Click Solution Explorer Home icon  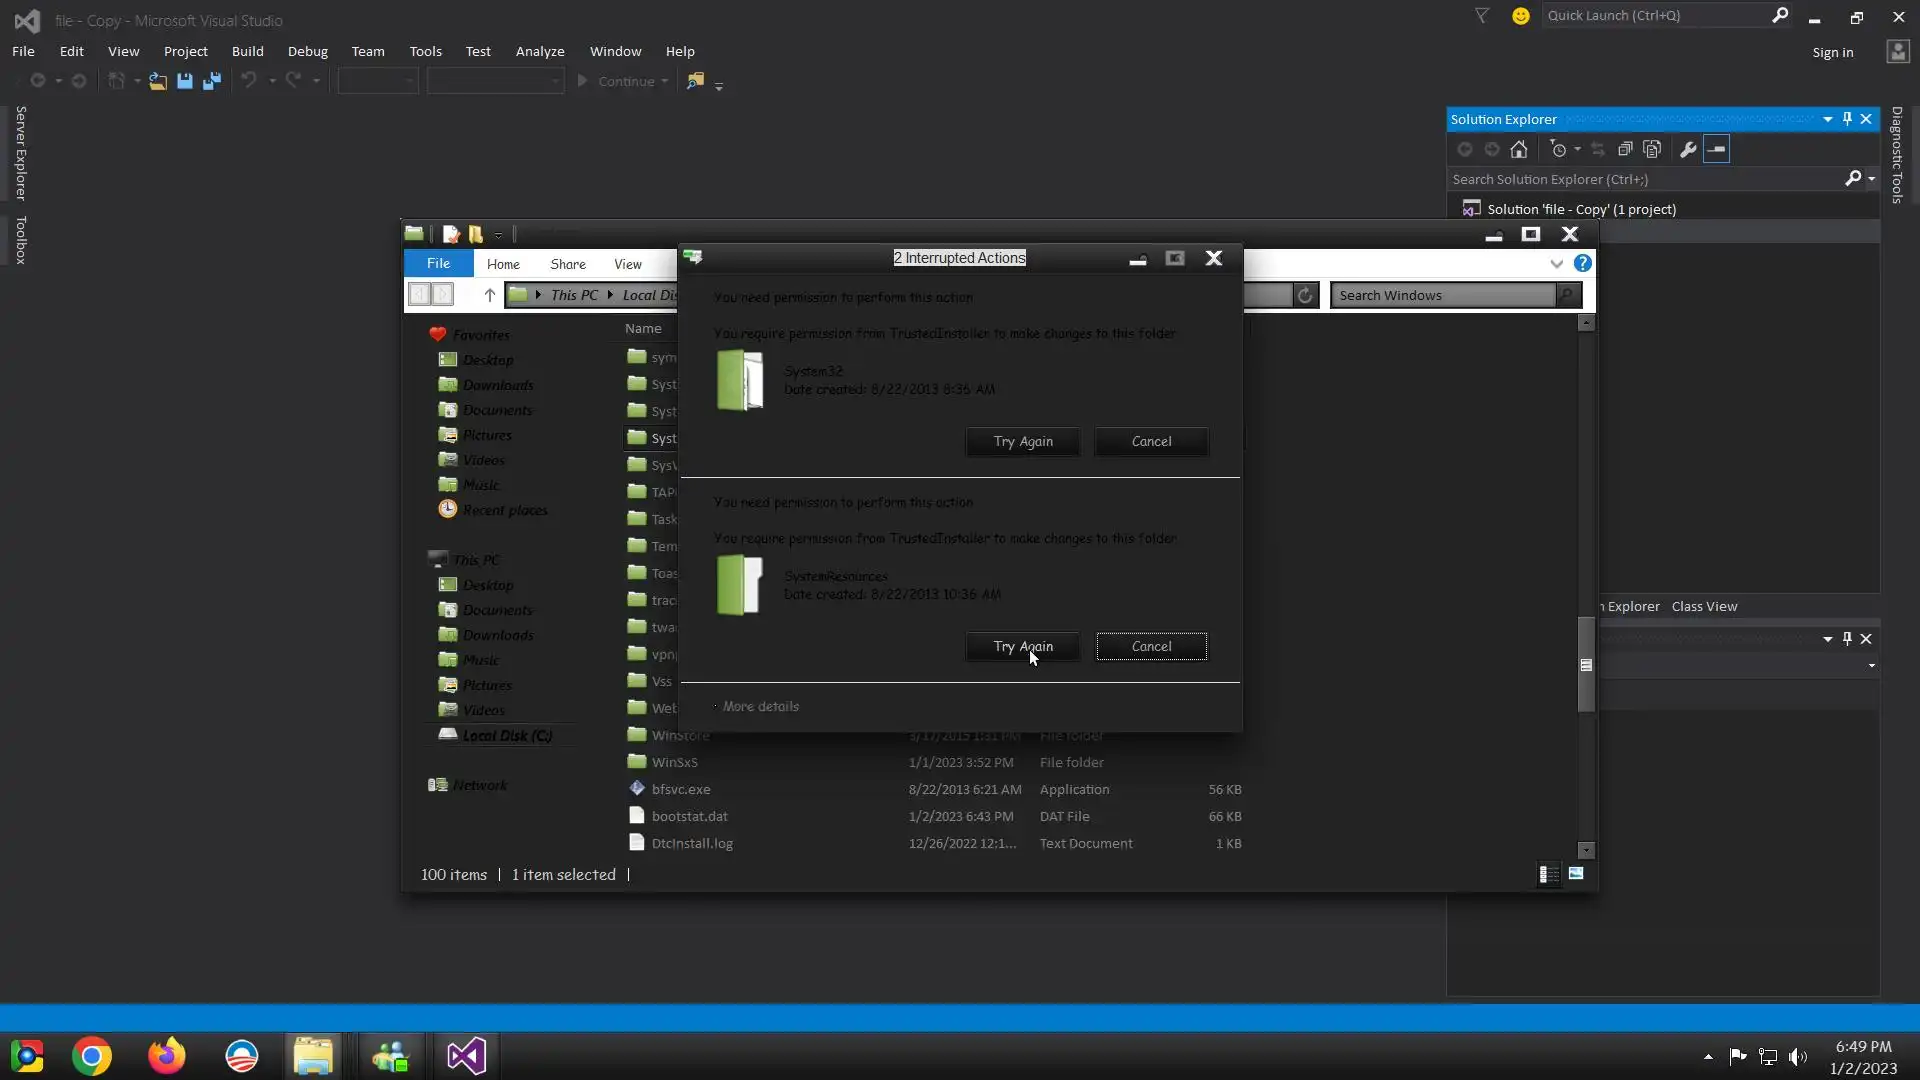pyautogui.click(x=1518, y=149)
